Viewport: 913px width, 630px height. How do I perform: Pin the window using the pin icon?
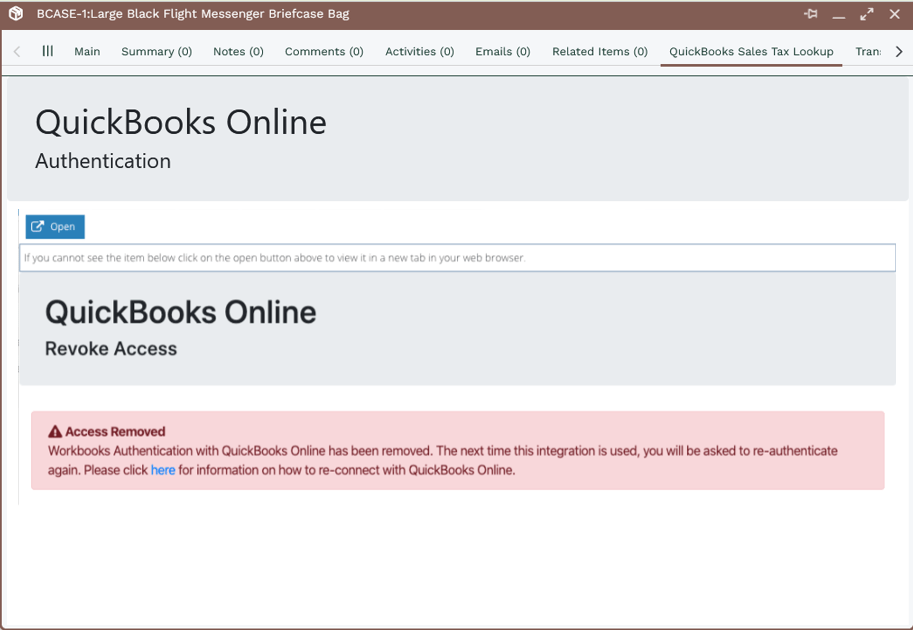point(811,14)
